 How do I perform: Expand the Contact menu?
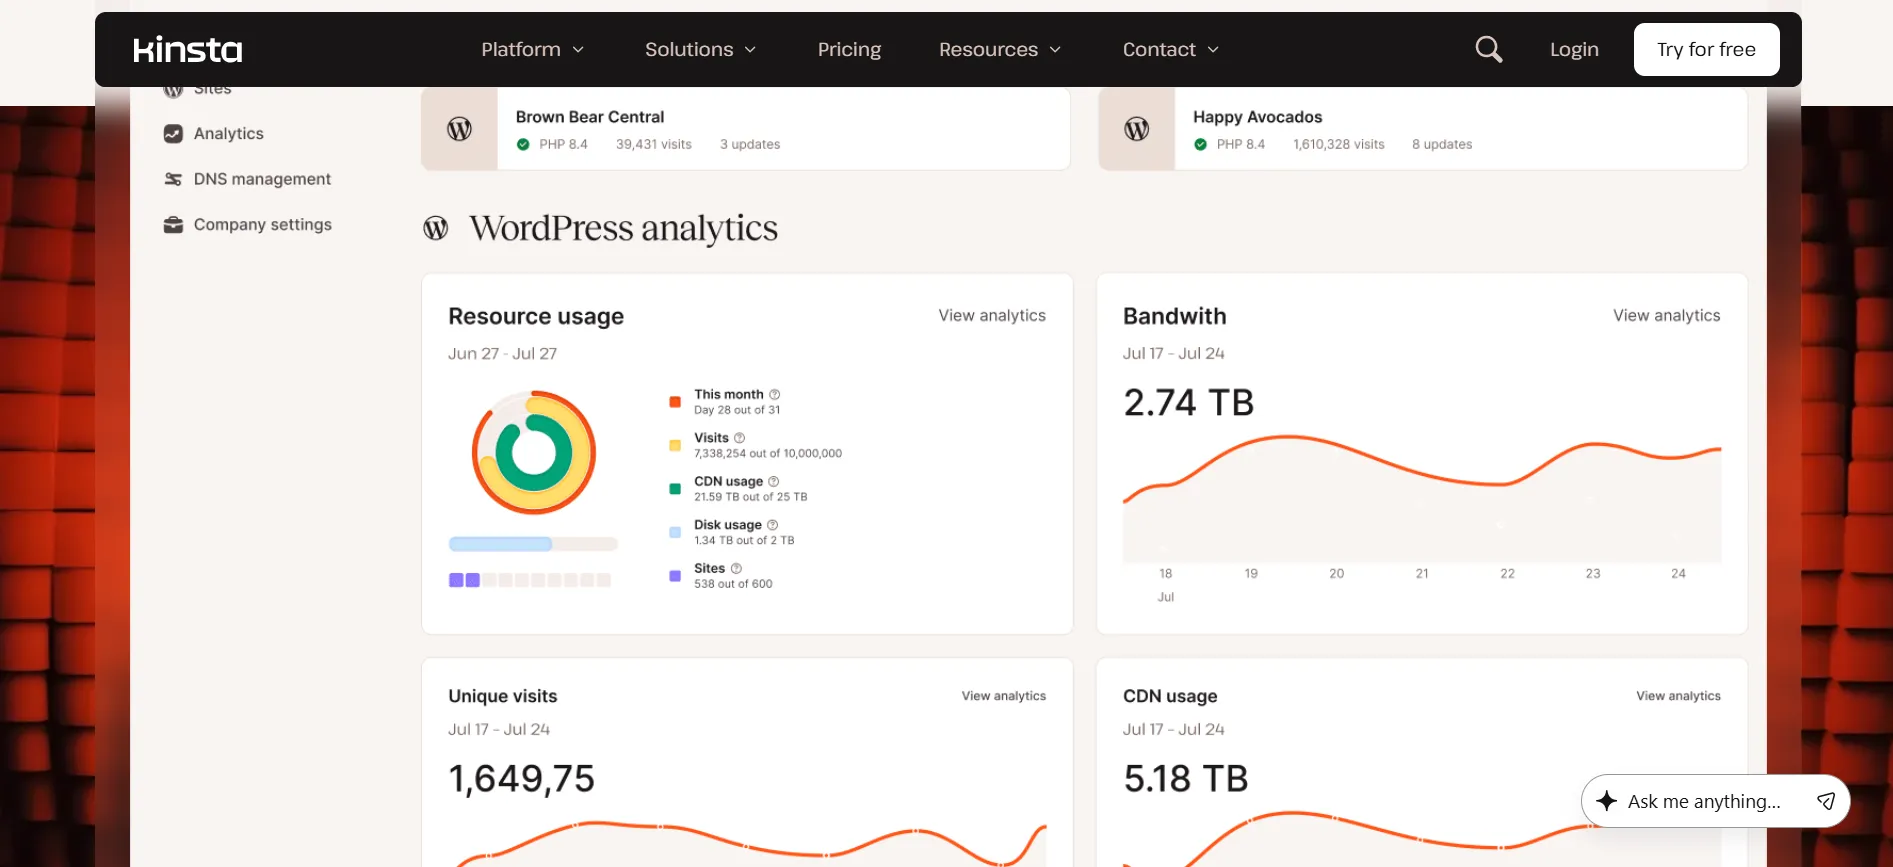(1170, 49)
